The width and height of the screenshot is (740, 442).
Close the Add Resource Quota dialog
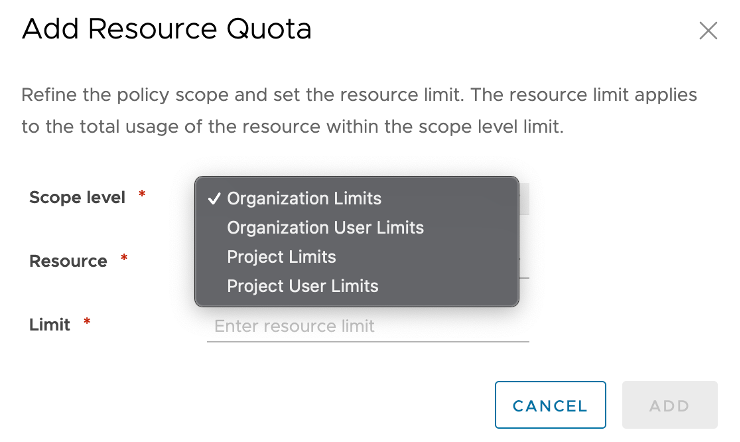(708, 30)
